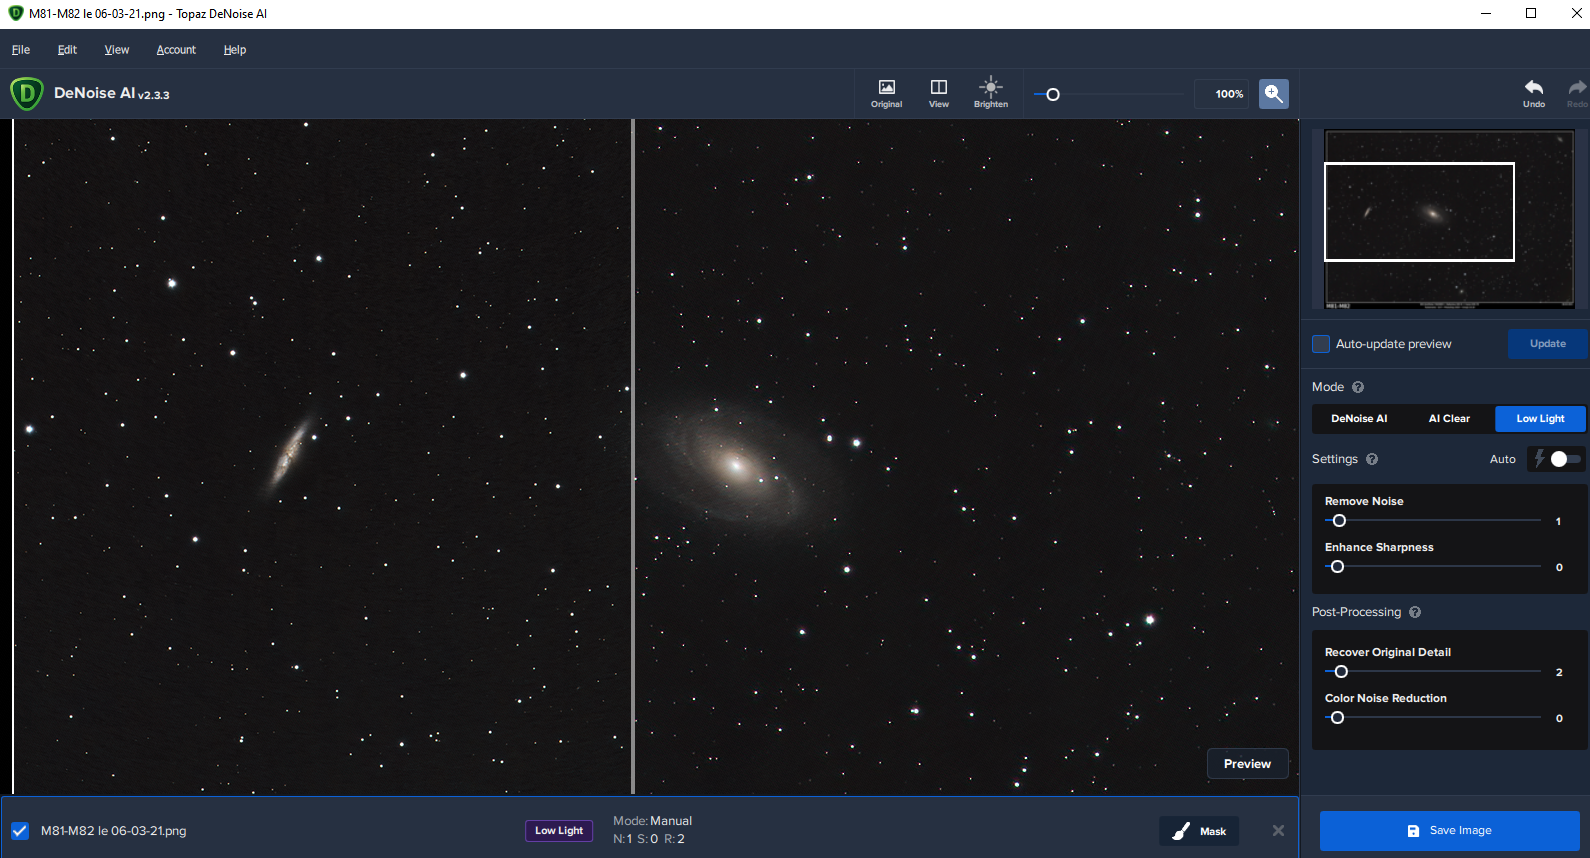Uncheck the M81-M82 le 06-03-21.png file checkbox
The height and width of the screenshot is (858, 1590).
pos(20,831)
